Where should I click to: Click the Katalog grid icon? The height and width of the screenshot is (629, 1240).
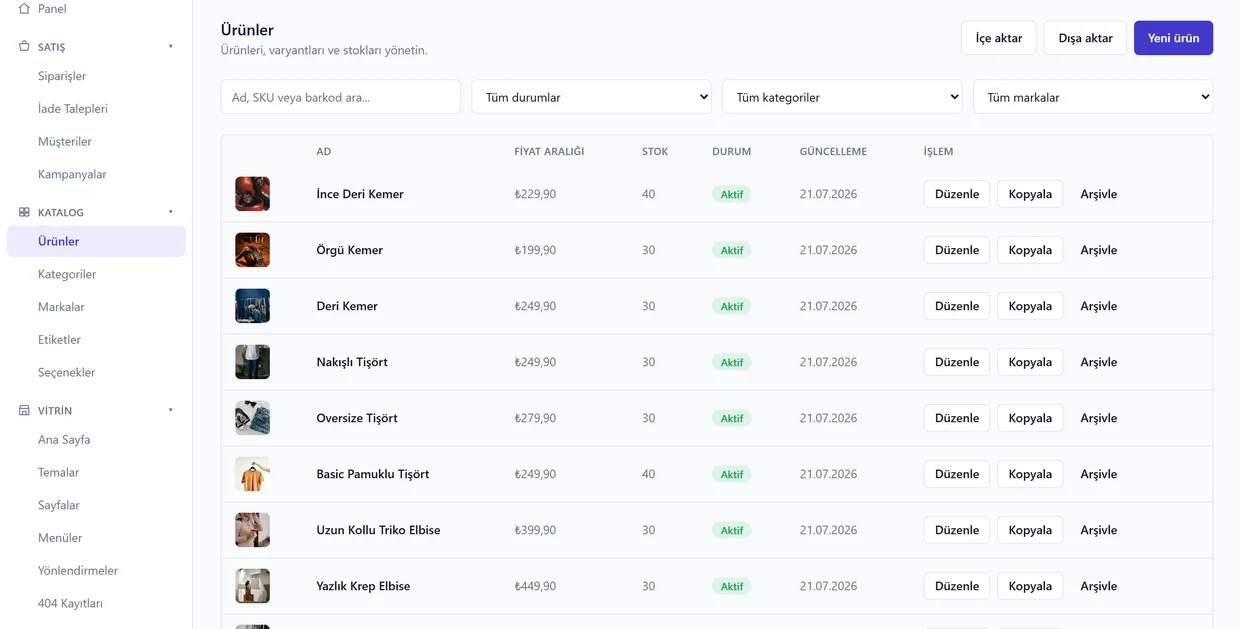(x=24, y=212)
